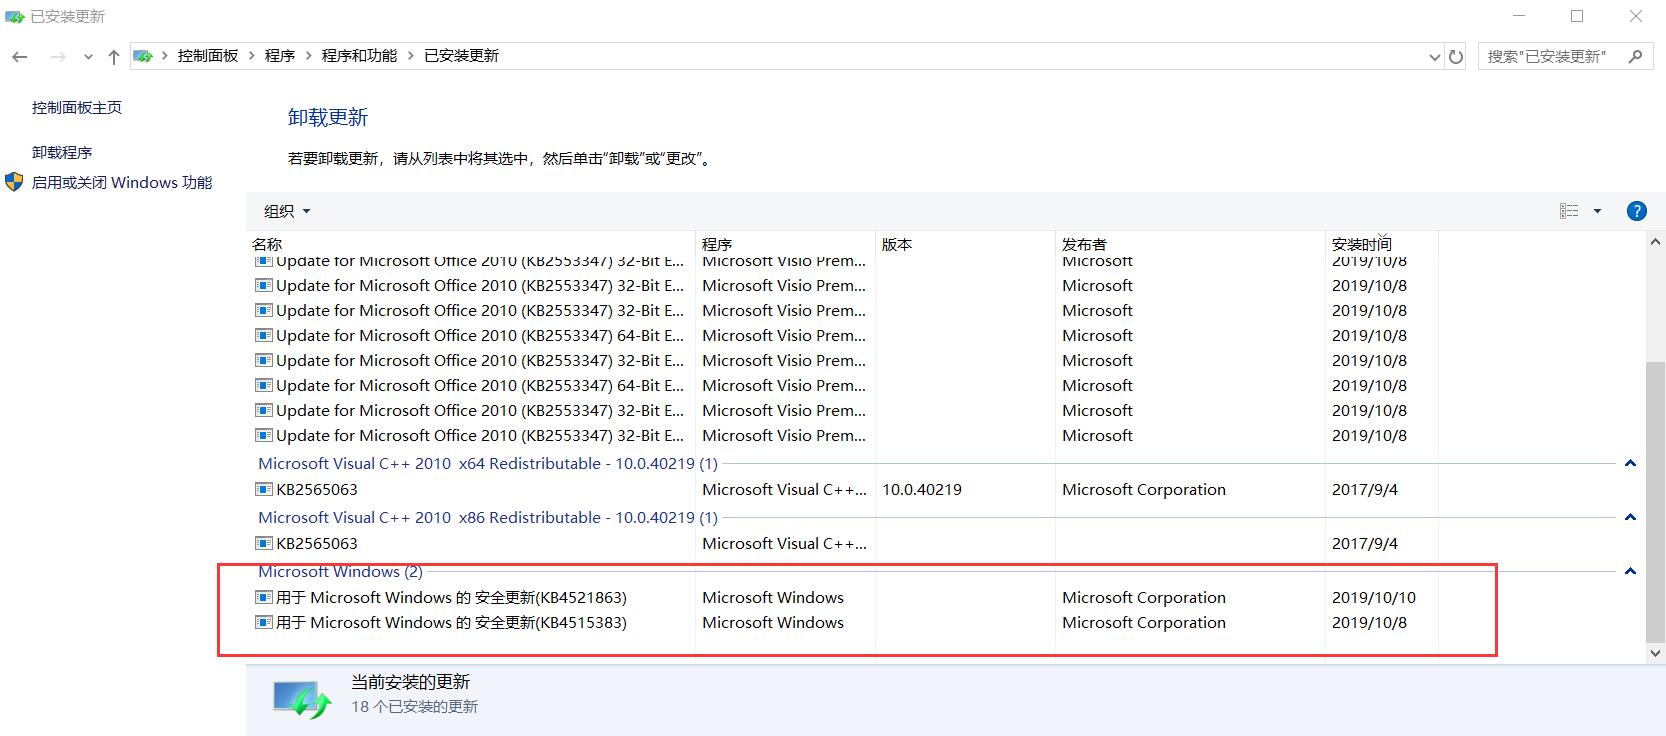Open the address bar history dropdown
This screenshot has height=736, width=1666.
coord(1435,57)
